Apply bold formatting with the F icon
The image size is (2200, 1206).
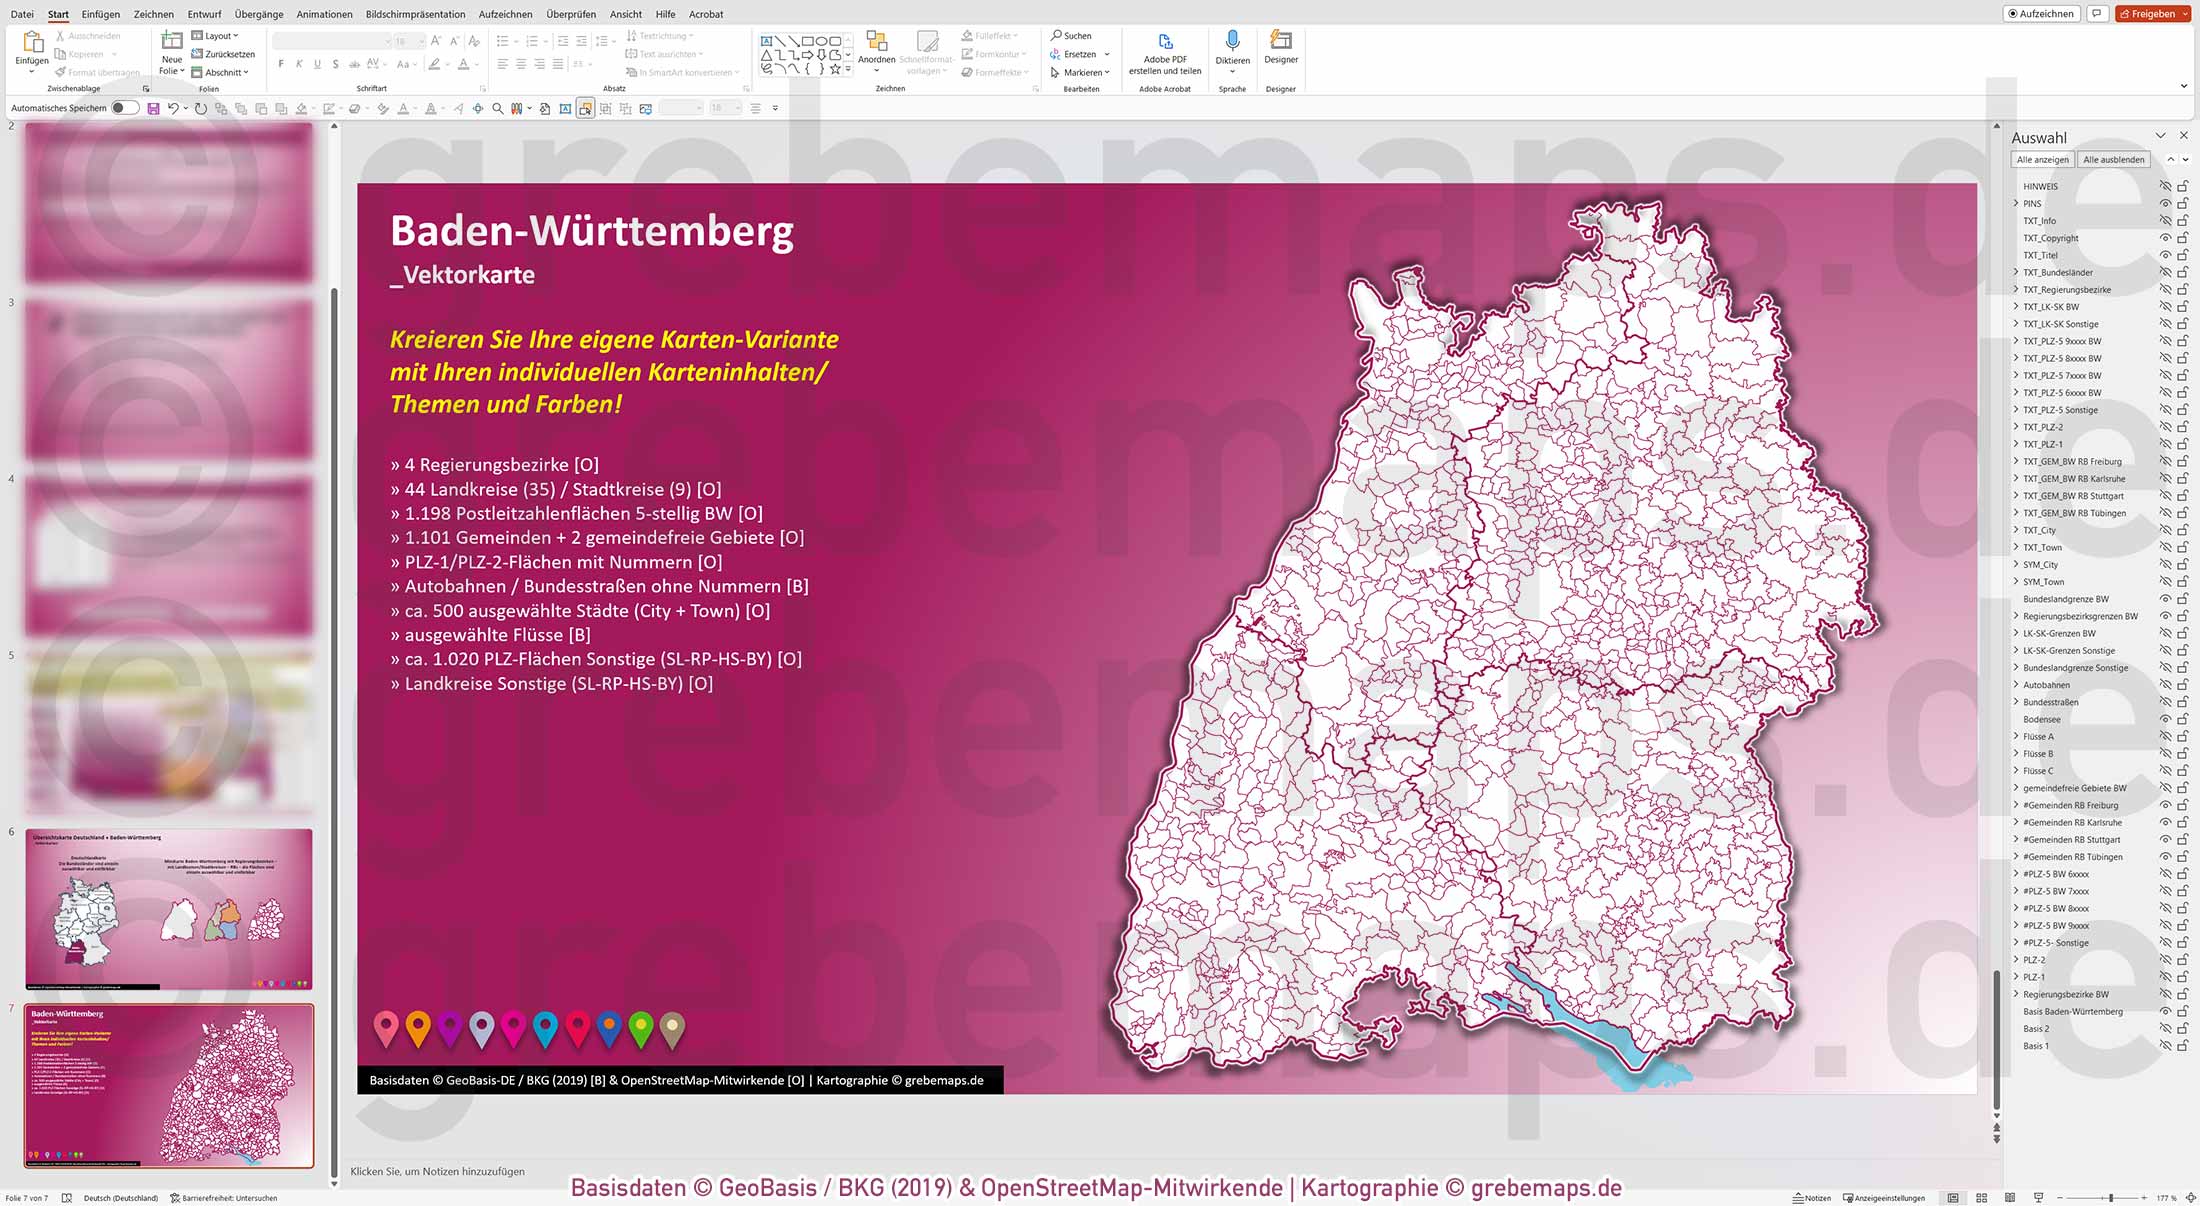(x=283, y=63)
